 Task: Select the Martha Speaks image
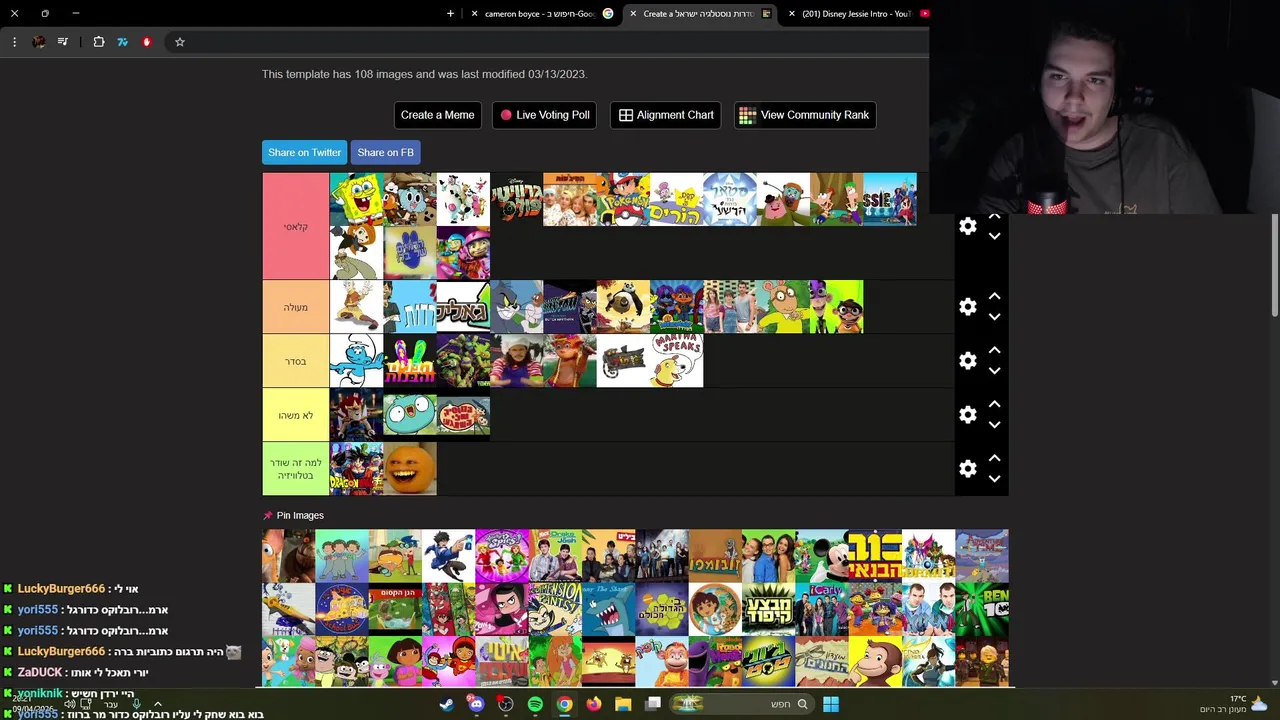676,360
